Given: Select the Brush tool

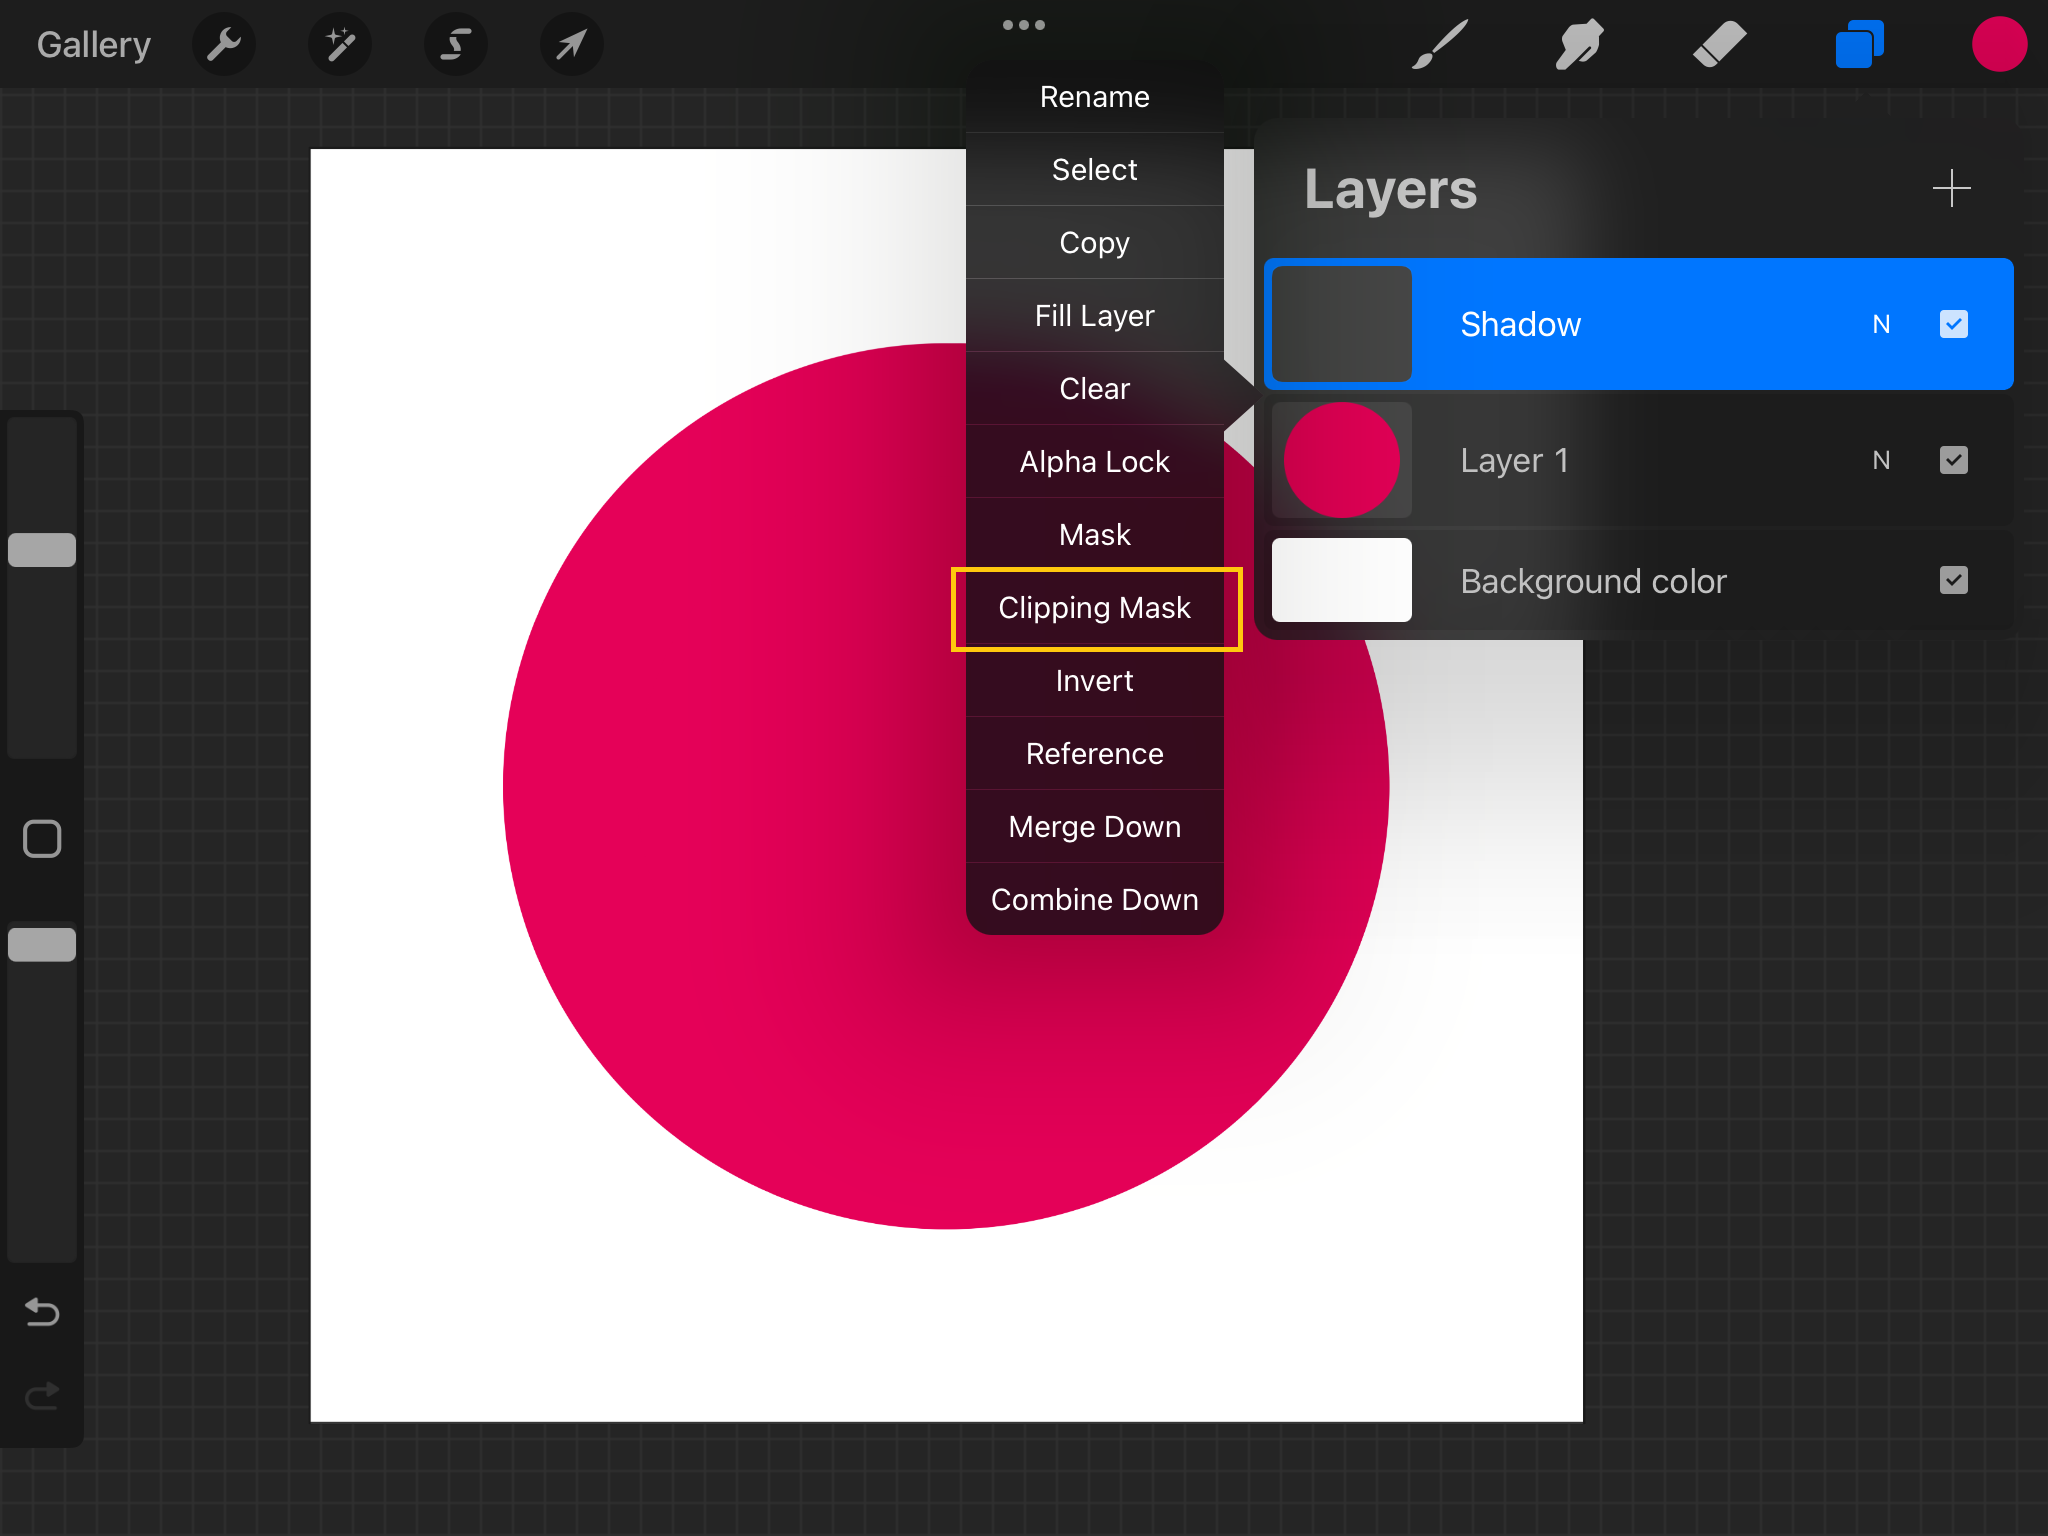Looking at the screenshot, I should click(1438, 44).
